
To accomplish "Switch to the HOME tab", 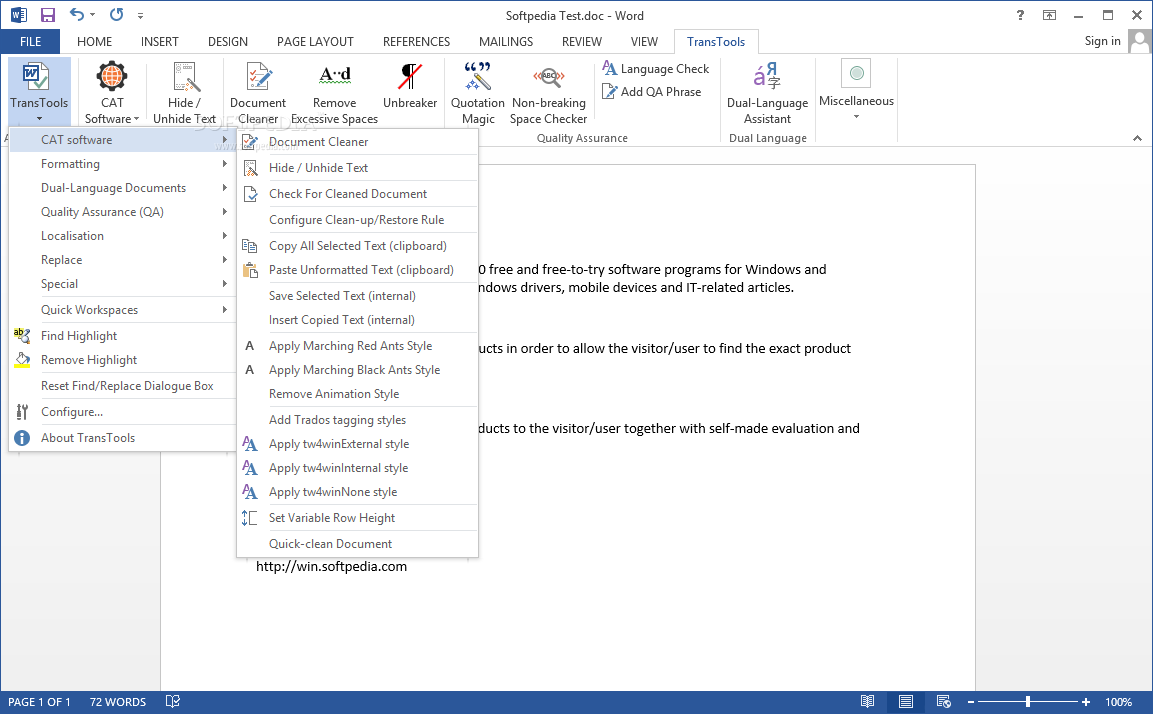I will coord(94,41).
